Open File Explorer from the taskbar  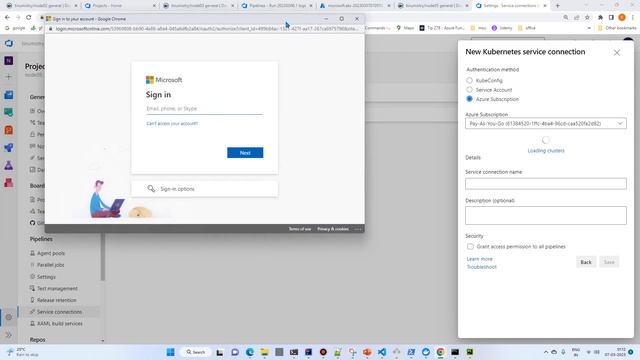(264, 352)
